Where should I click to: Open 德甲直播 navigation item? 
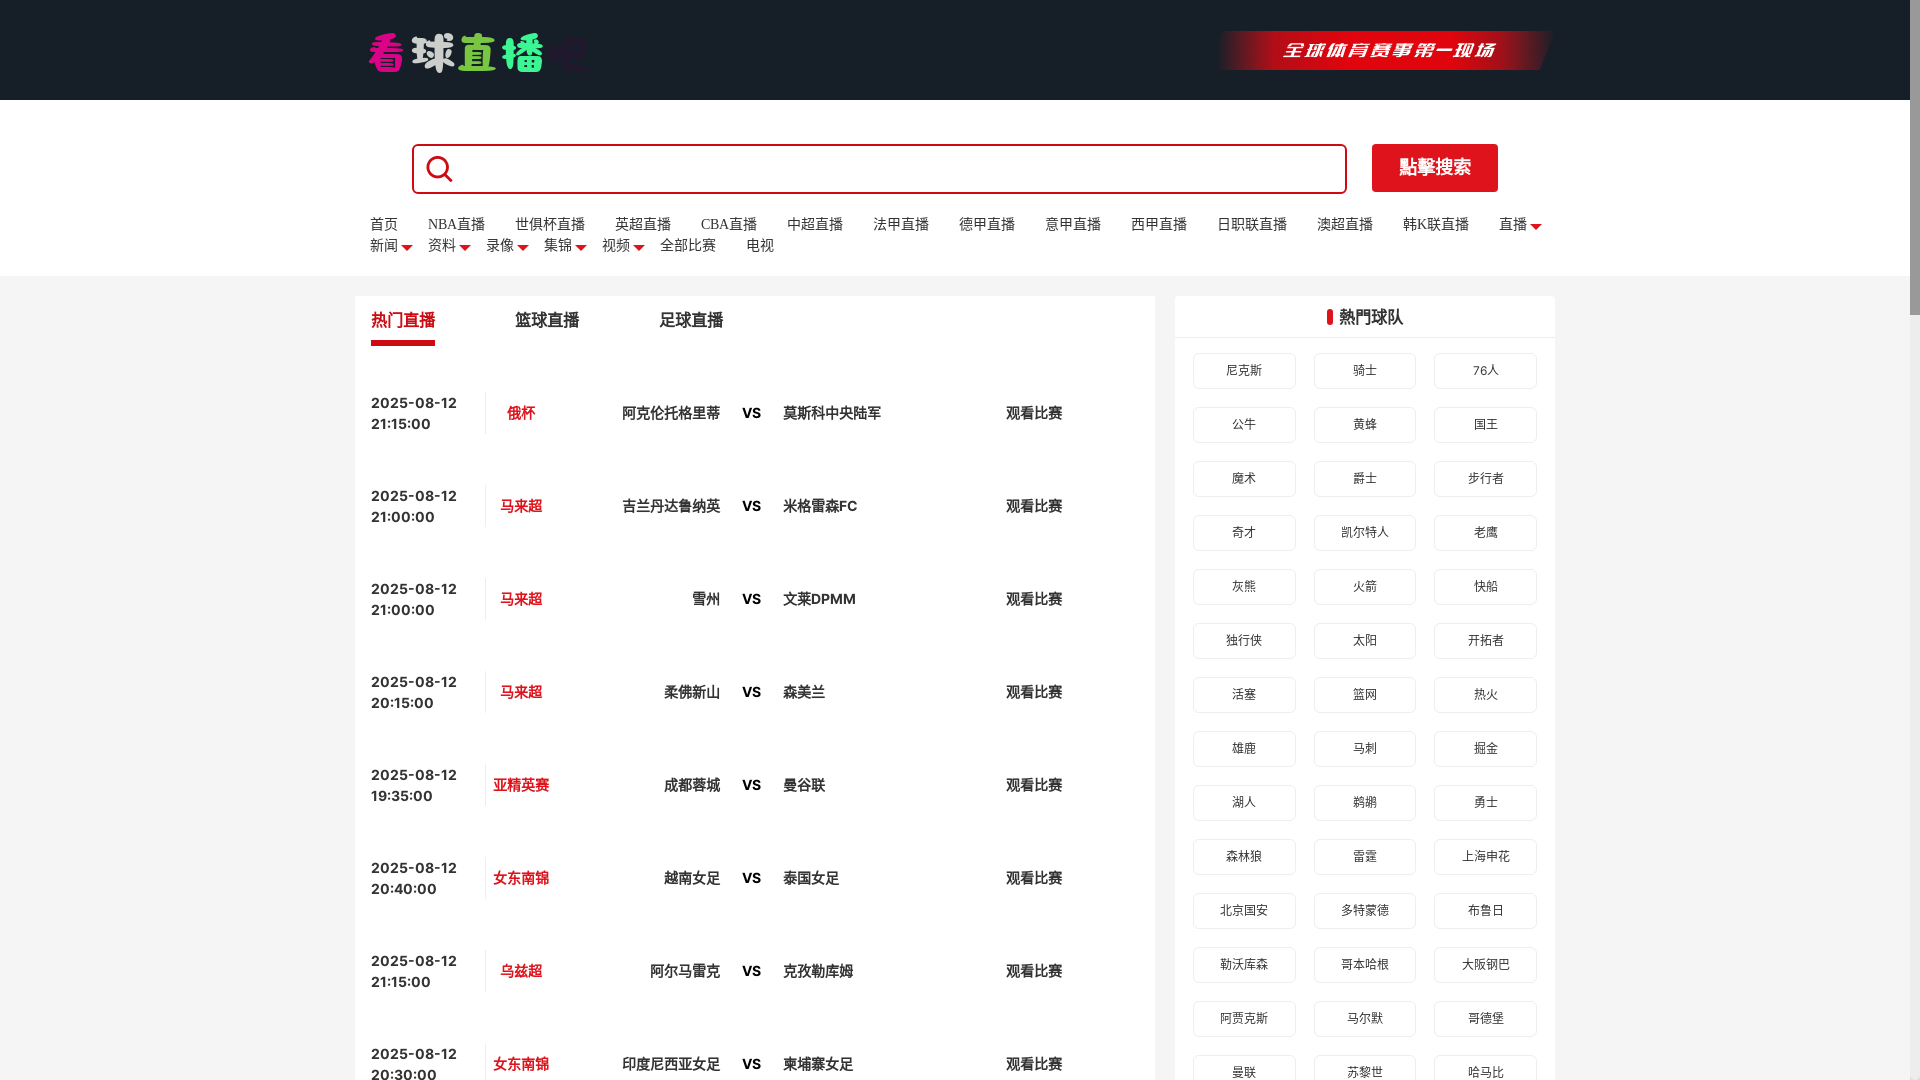tap(987, 225)
